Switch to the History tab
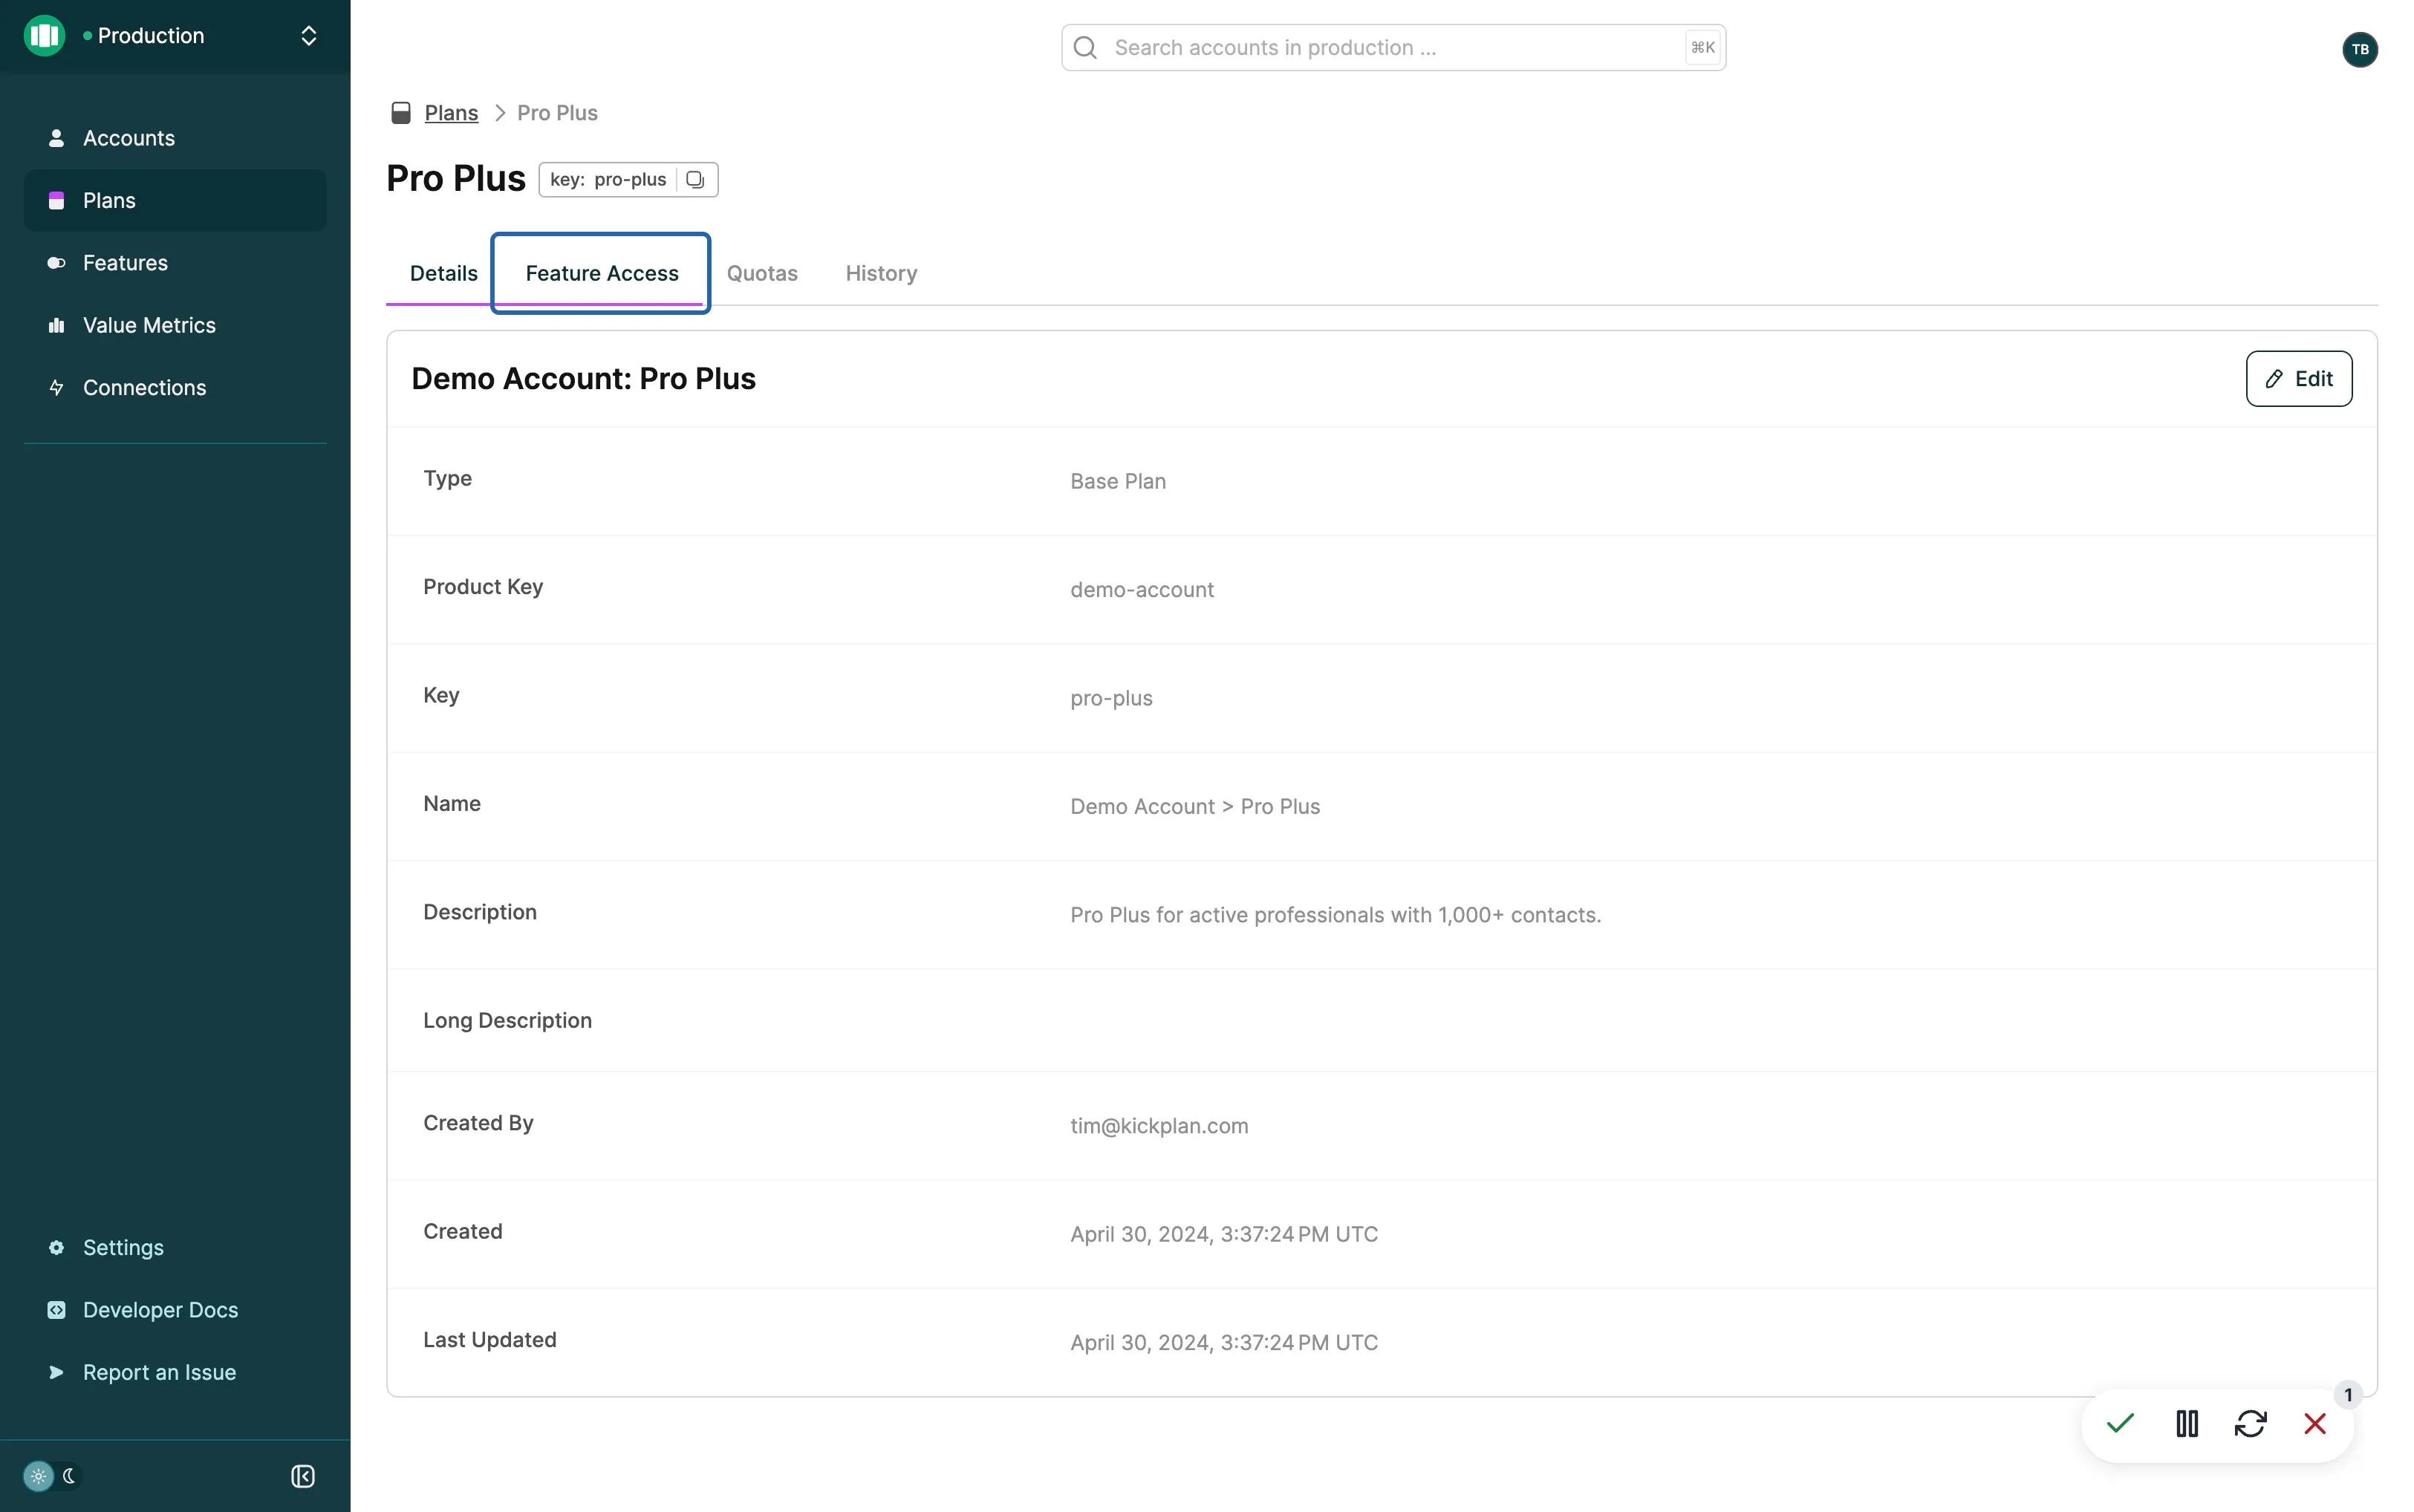The image size is (2414, 1512). [881, 273]
